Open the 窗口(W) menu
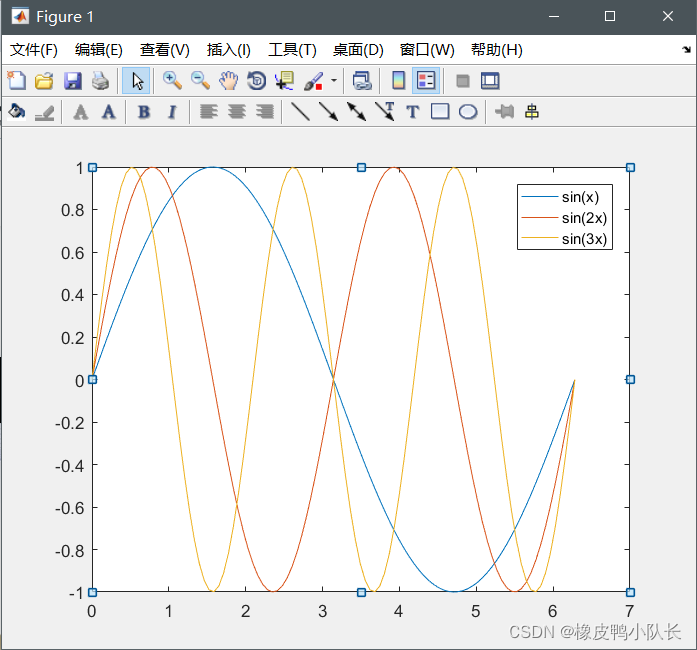 point(427,50)
